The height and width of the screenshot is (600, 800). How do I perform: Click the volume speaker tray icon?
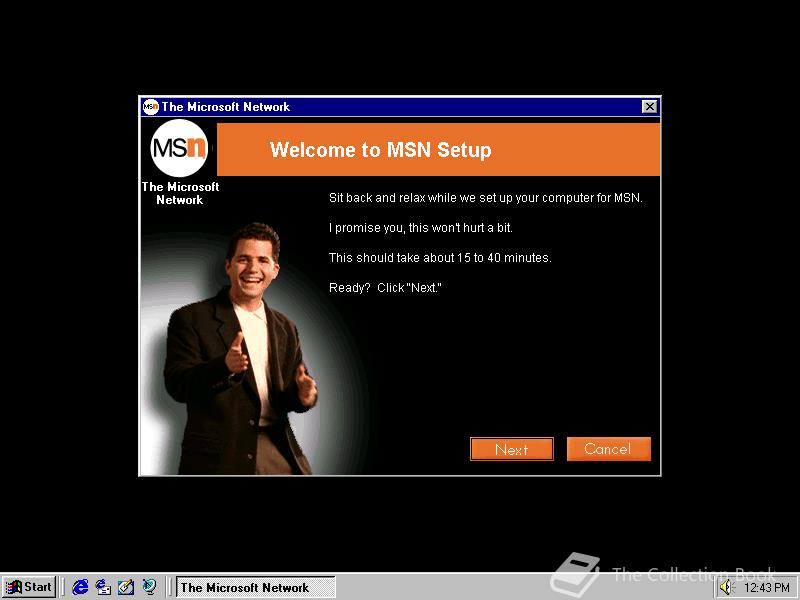[726, 588]
